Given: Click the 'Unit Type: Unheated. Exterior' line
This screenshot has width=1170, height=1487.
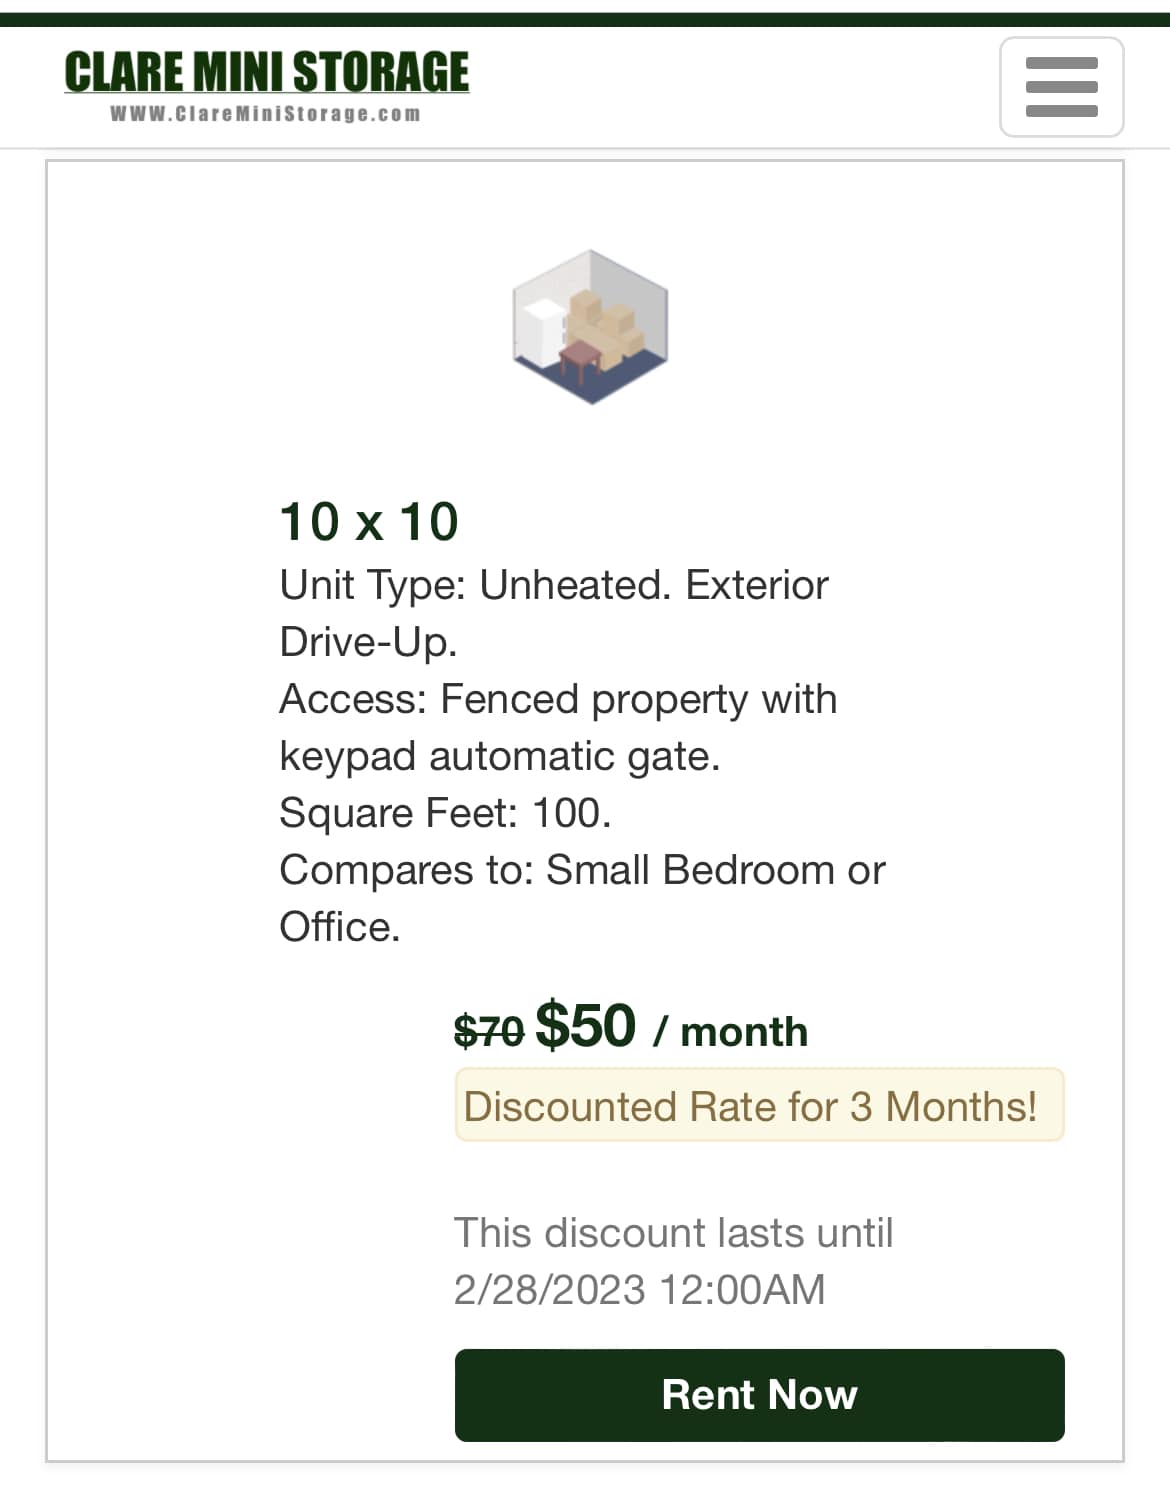Looking at the screenshot, I should (554, 586).
